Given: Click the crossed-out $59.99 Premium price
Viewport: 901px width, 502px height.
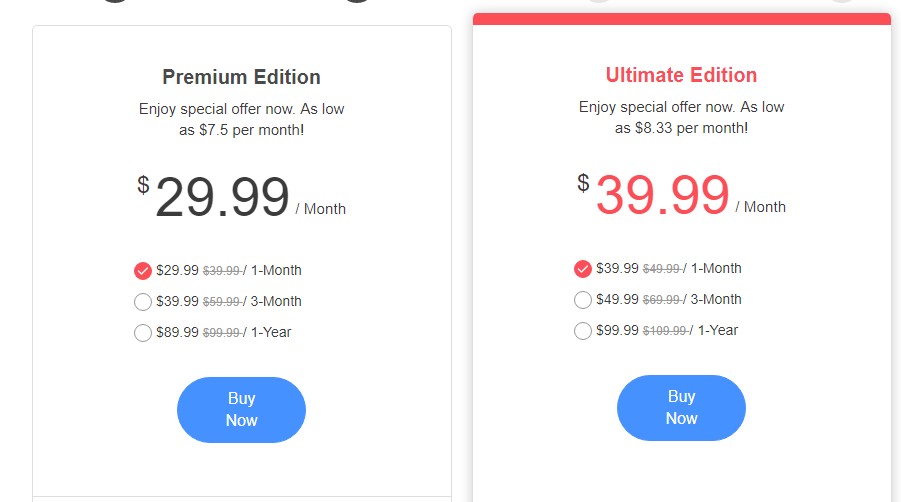Looking at the screenshot, I should (221, 302).
